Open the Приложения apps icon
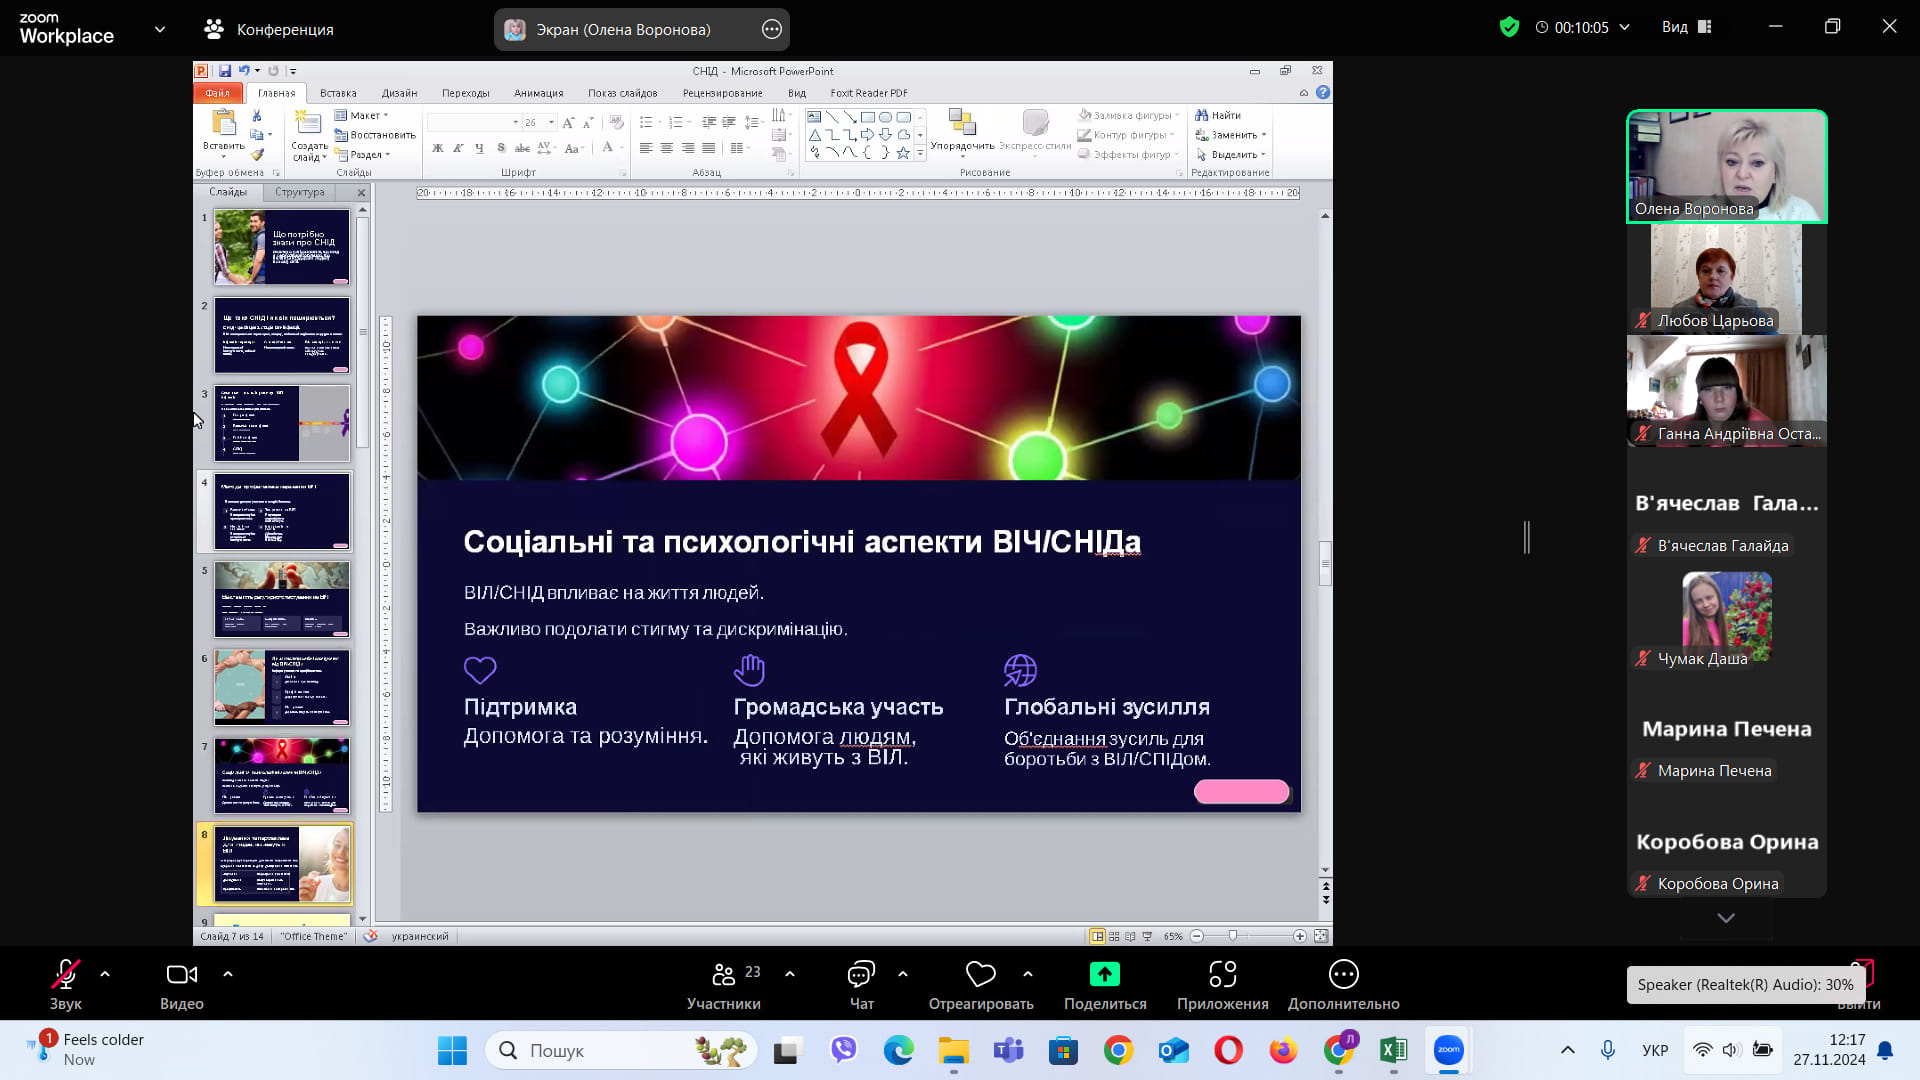The width and height of the screenshot is (1920, 1080). point(1222,975)
